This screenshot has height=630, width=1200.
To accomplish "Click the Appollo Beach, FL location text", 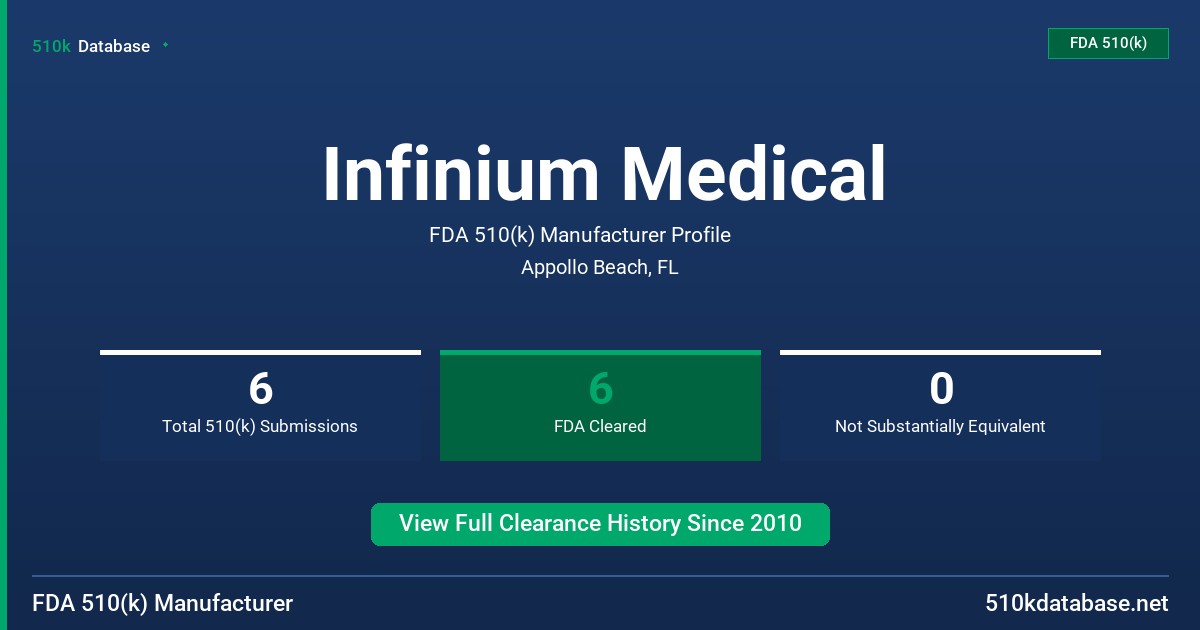I will (x=600, y=268).
